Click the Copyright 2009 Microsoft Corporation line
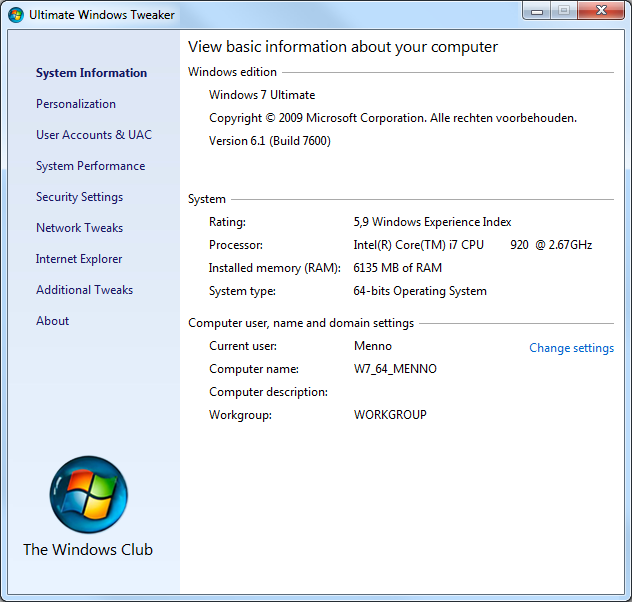 click(393, 118)
